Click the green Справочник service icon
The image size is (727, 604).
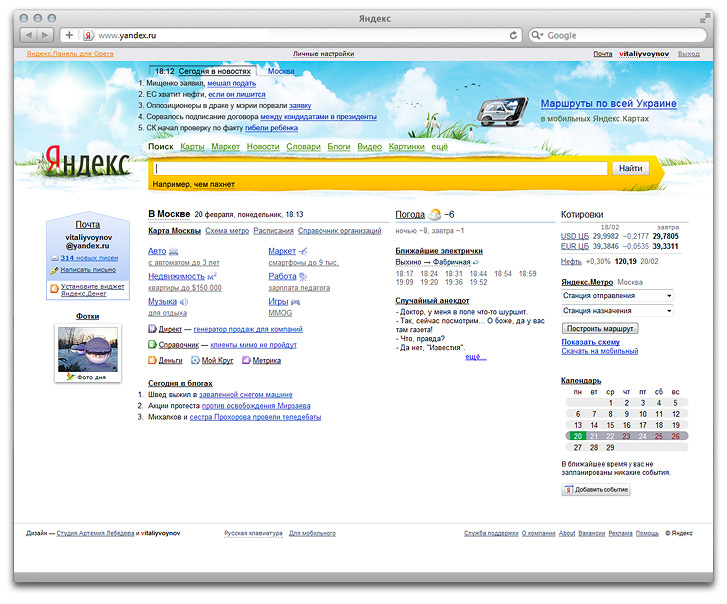tap(152, 344)
